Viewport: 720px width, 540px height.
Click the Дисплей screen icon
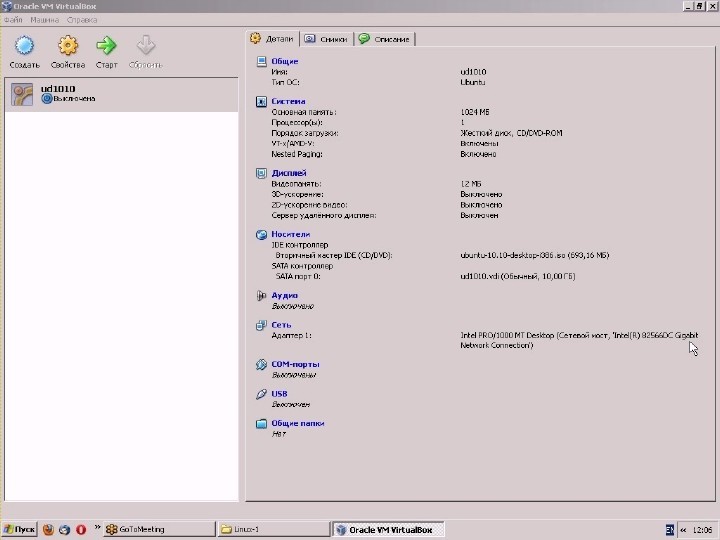pyautogui.click(x=261, y=173)
